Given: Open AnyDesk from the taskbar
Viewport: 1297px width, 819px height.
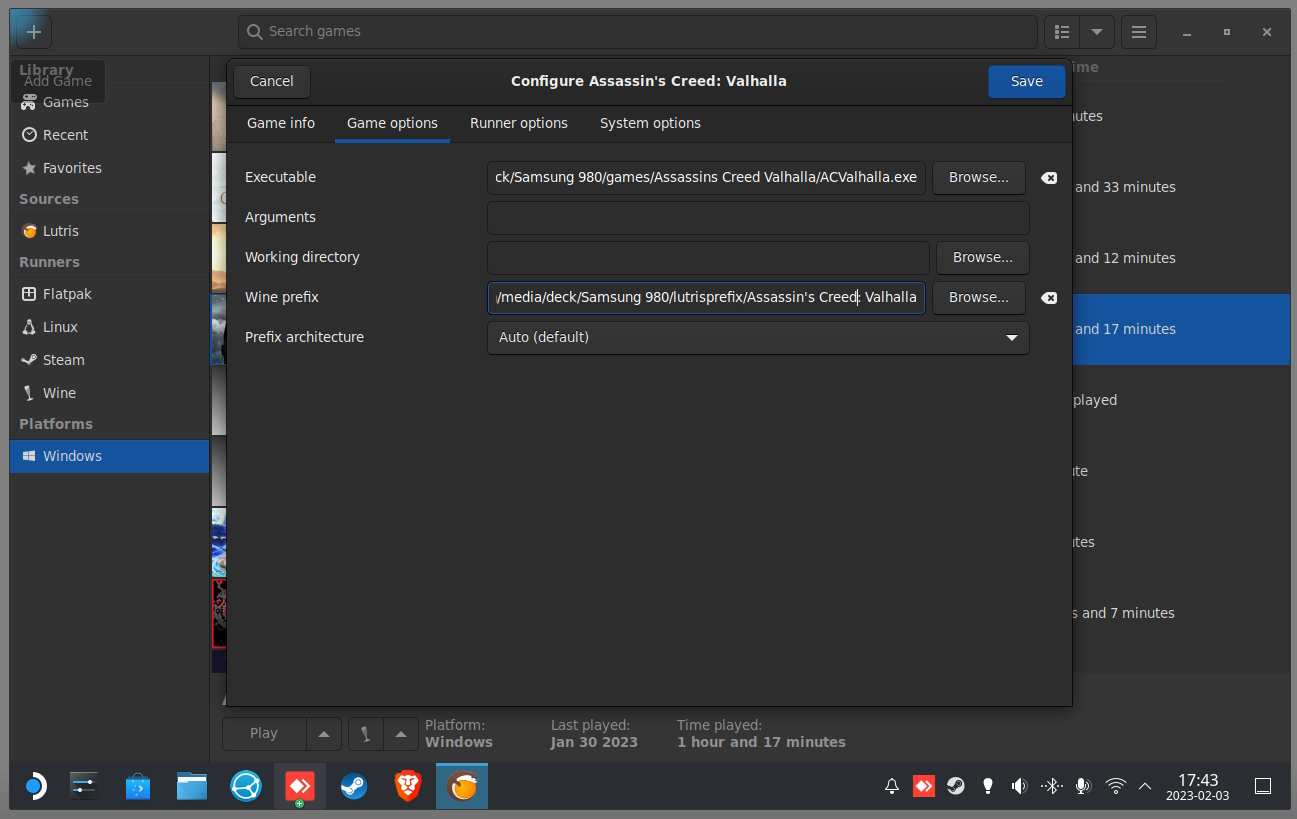Looking at the screenshot, I should tap(300, 787).
